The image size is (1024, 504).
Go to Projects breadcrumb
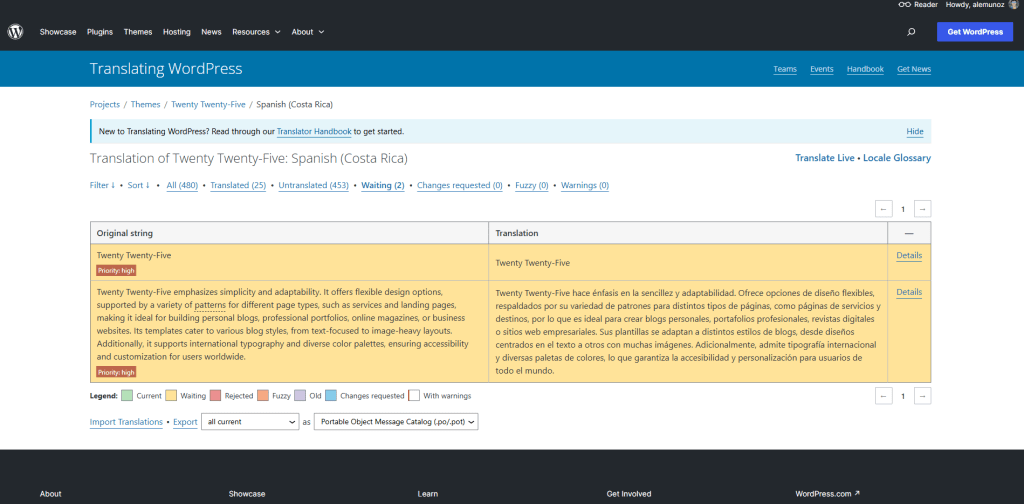[104, 104]
